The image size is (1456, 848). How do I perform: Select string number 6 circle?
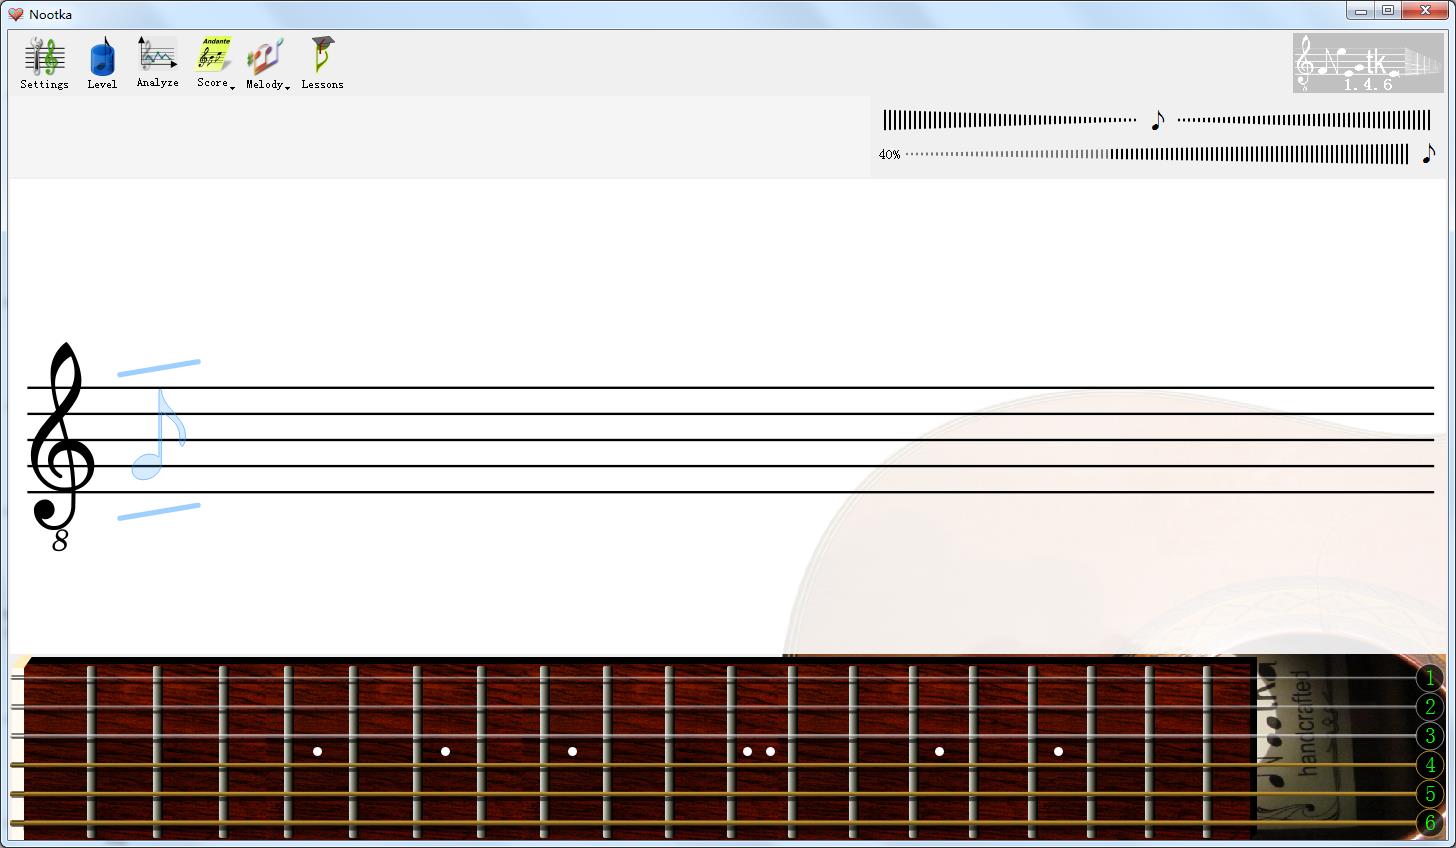pos(1430,823)
